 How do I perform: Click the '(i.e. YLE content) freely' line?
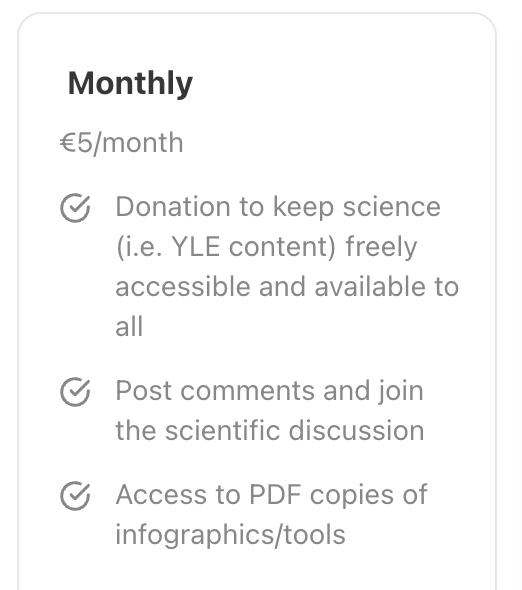266,247
